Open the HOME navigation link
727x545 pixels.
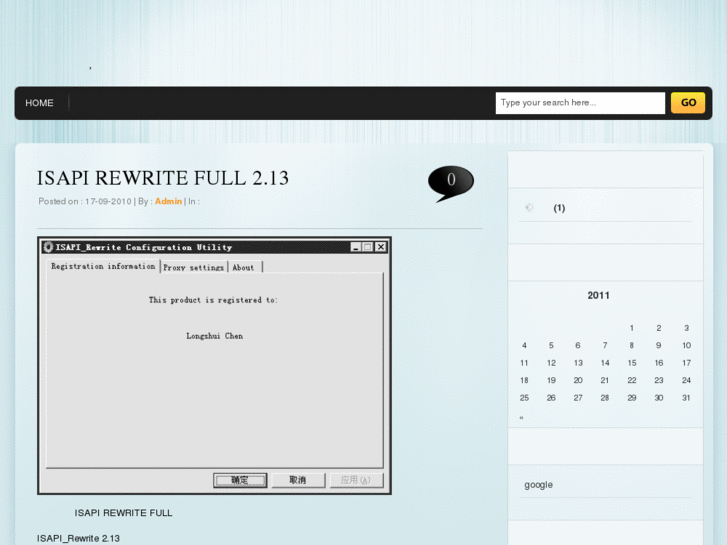point(39,103)
